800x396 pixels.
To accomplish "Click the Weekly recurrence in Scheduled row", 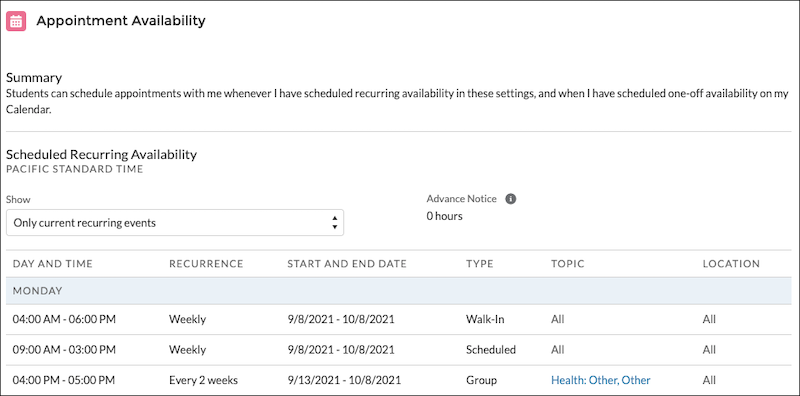I will (x=188, y=350).
